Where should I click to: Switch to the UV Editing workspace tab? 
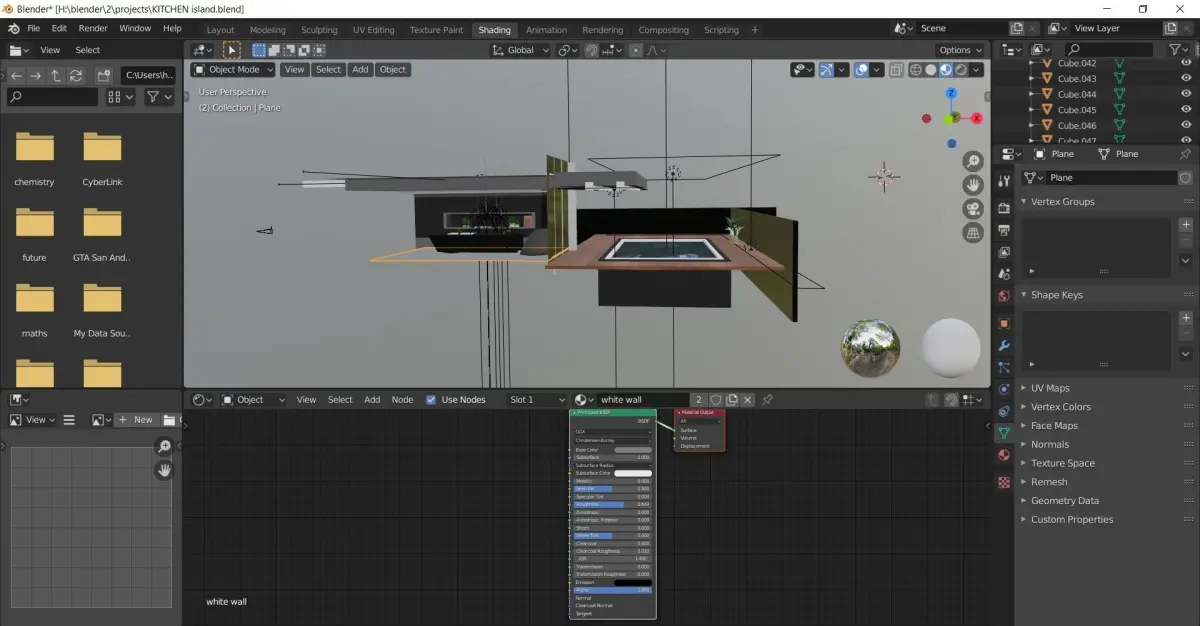374,30
